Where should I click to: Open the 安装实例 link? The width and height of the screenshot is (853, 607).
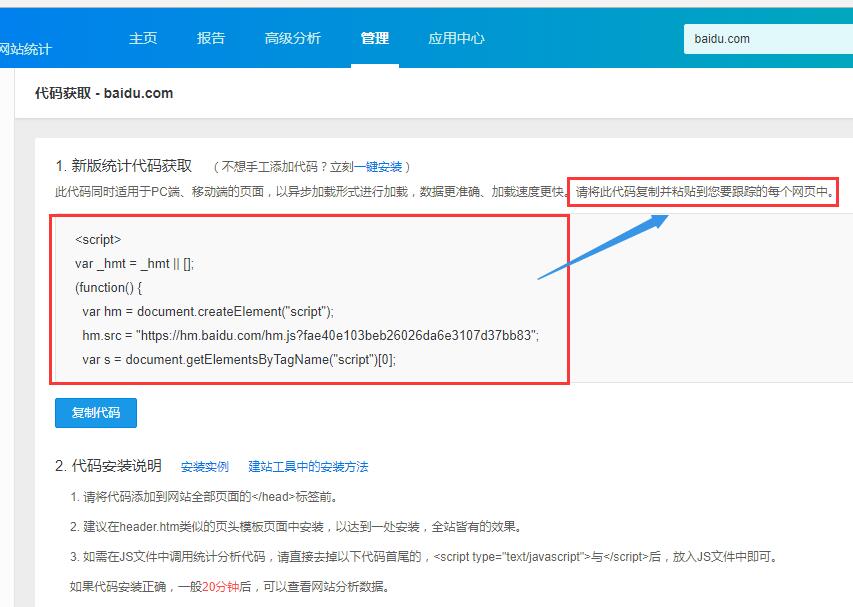click(205, 467)
